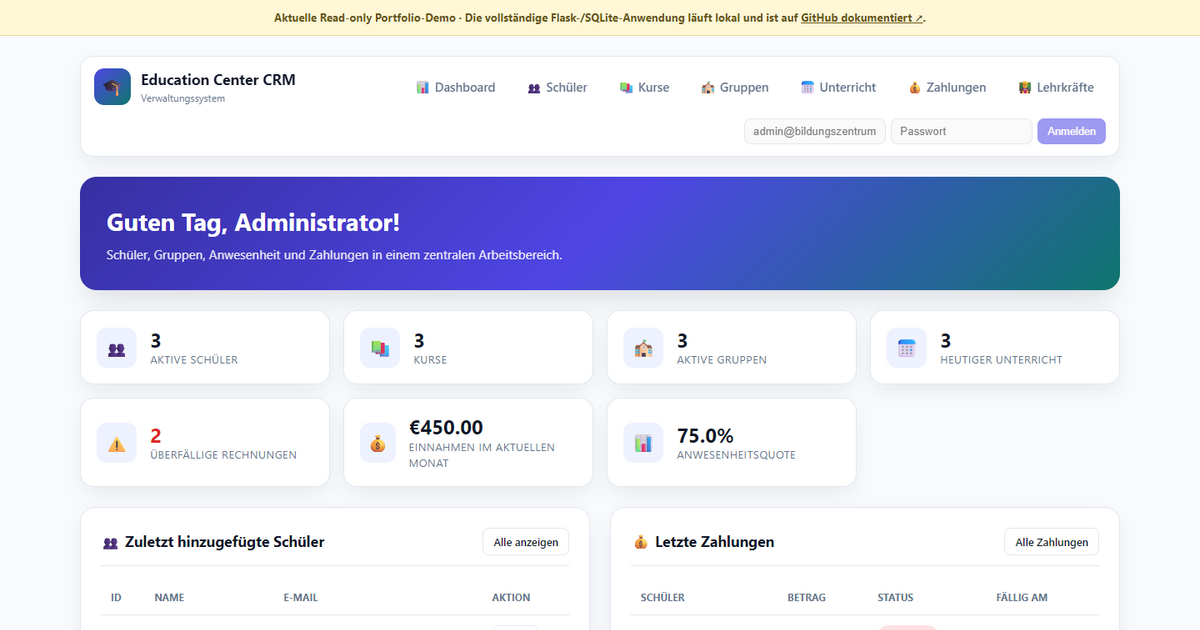
Task: Click the FÄLLIG AM column header
Action: (1022, 598)
